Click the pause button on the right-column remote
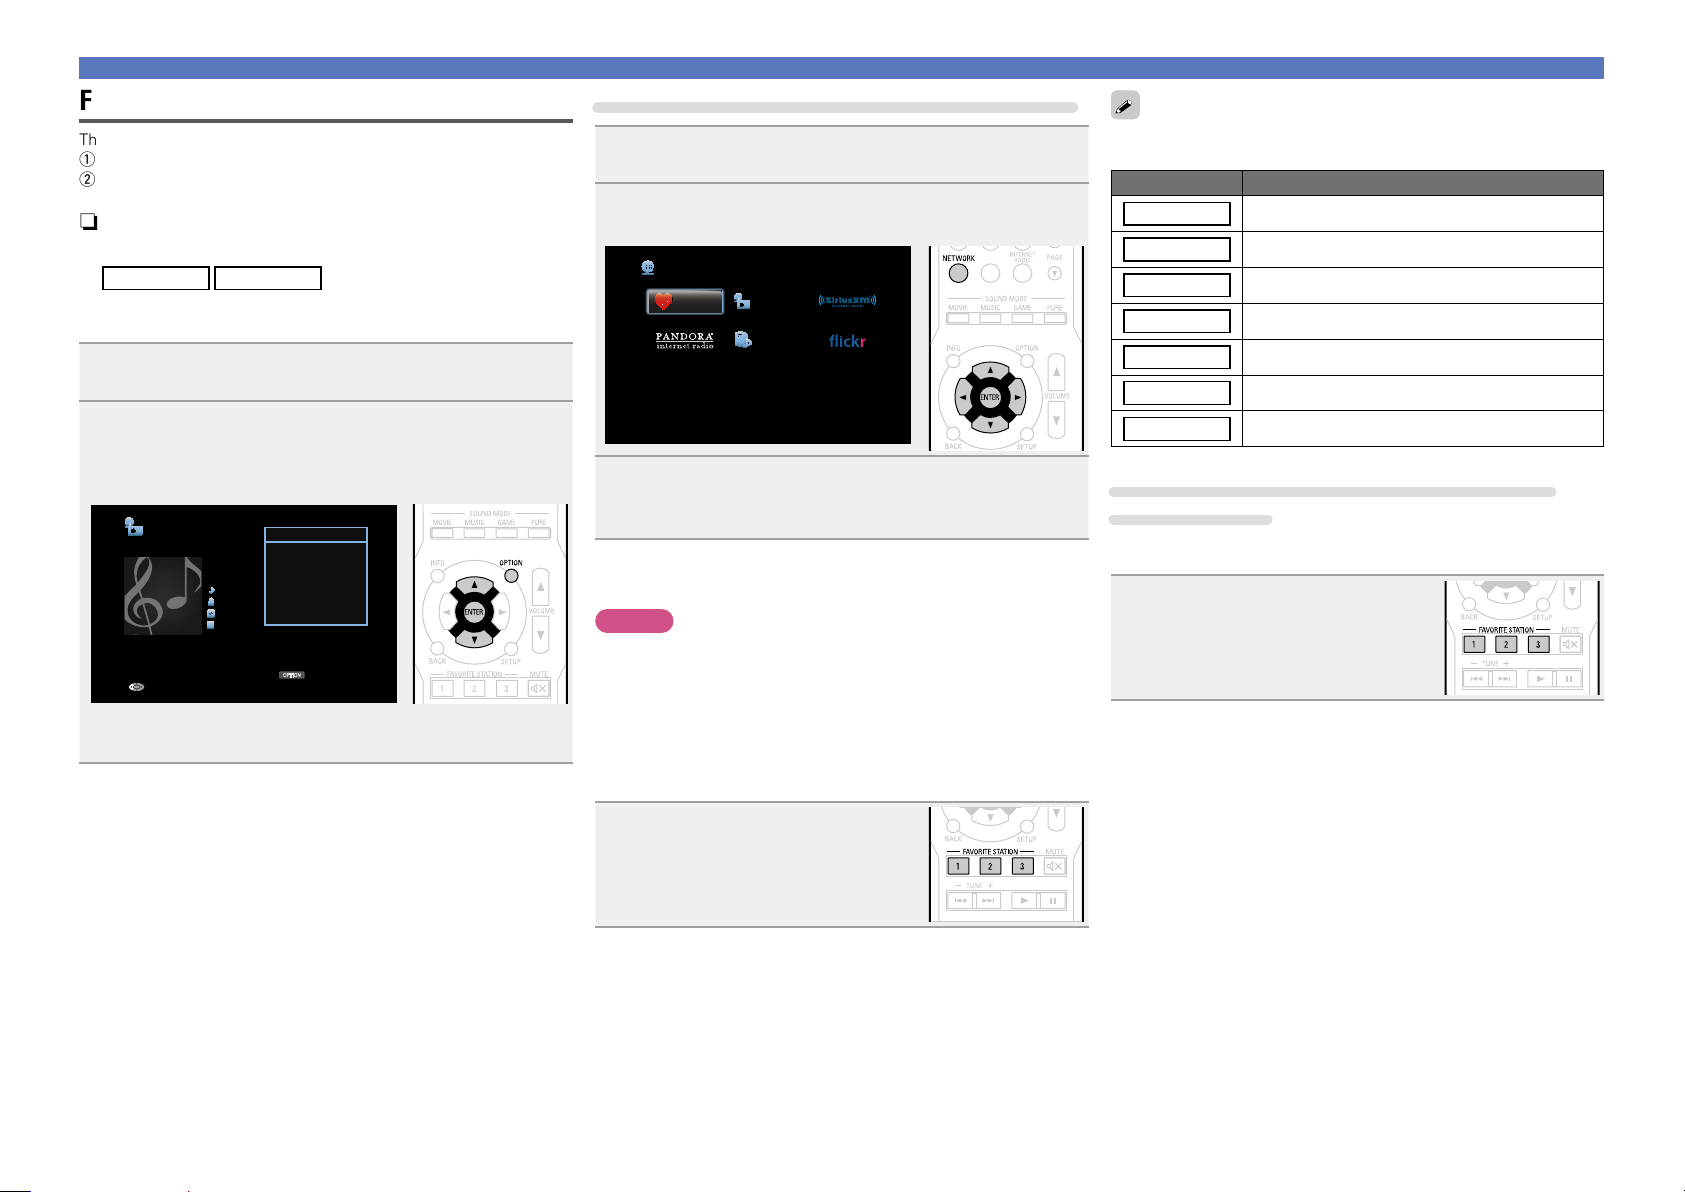This screenshot has width=1685, height=1192. [1569, 679]
